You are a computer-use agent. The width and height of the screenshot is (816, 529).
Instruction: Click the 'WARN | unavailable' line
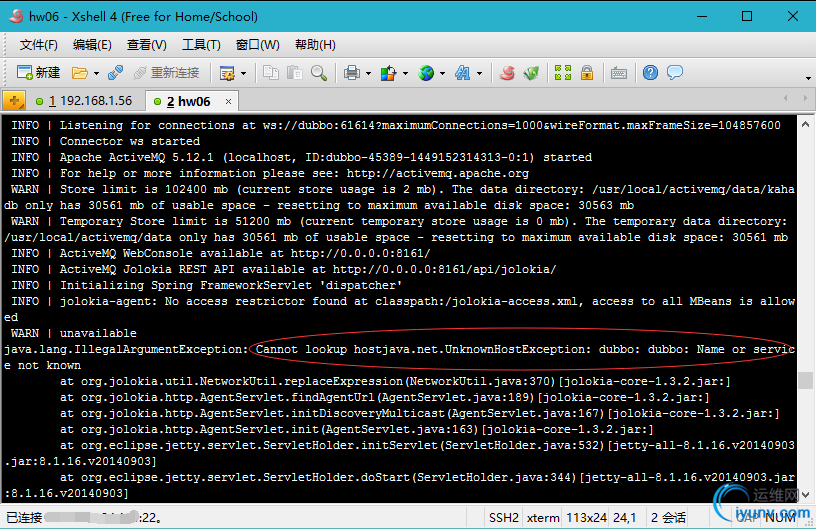(x=73, y=333)
